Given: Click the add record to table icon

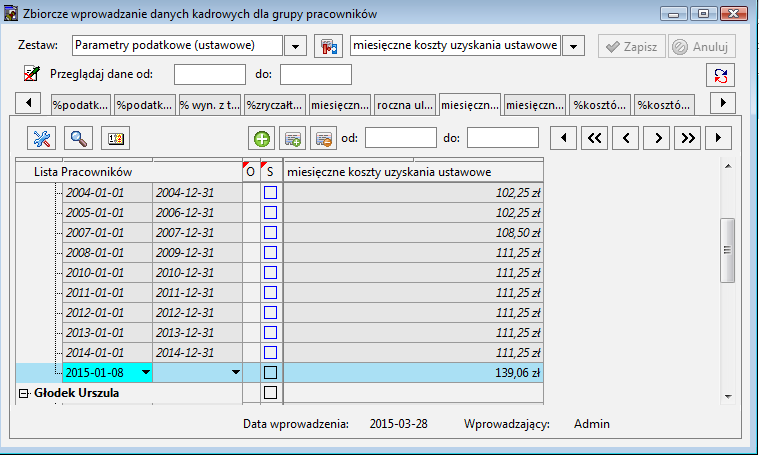Looking at the screenshot, I should click(x=292, y=139).
